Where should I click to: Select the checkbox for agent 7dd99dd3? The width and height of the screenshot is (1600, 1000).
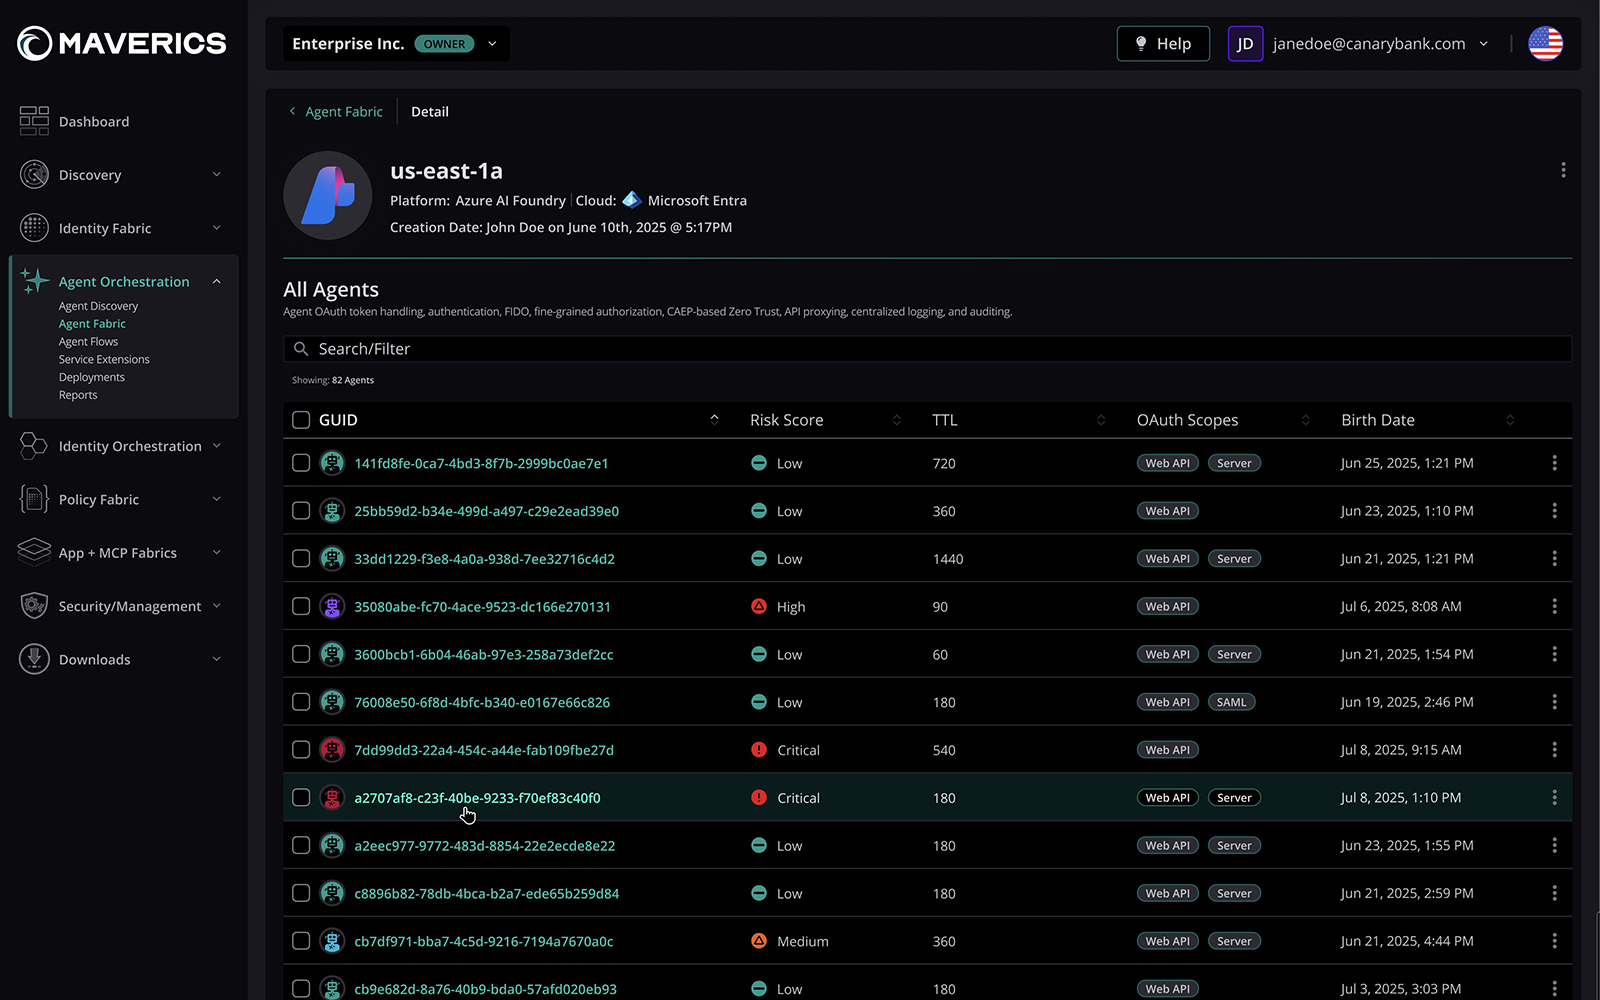pos(301,750)
